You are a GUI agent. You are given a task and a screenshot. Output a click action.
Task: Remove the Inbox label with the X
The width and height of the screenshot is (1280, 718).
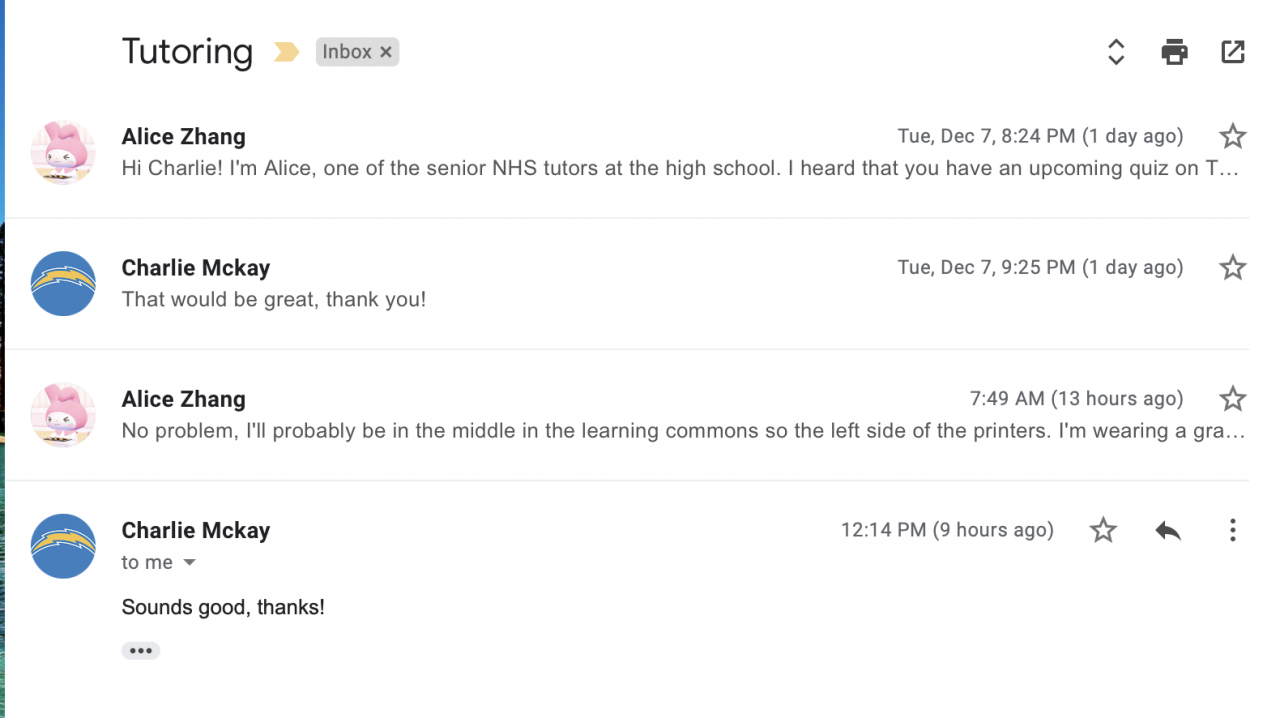386,52
